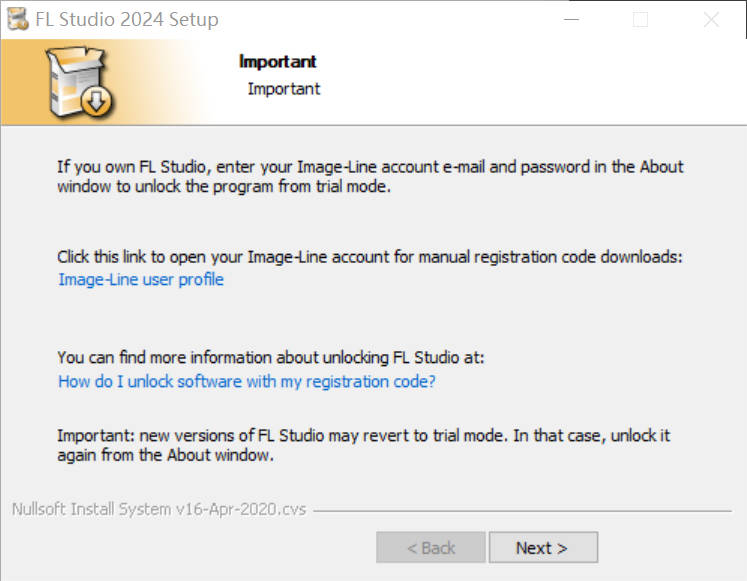
Task: Click the download arrow badge on the box icon
Action: point(97,102)
